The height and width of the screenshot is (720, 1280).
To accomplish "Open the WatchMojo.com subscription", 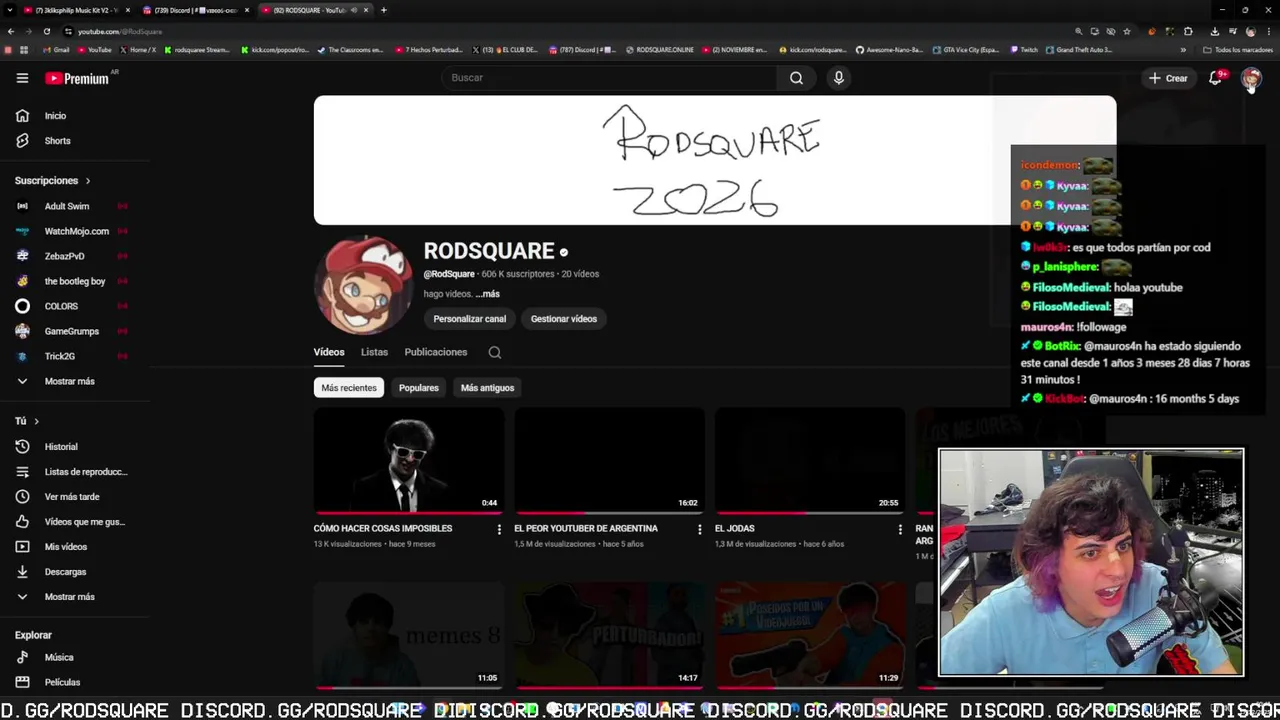I will [75, 231].
